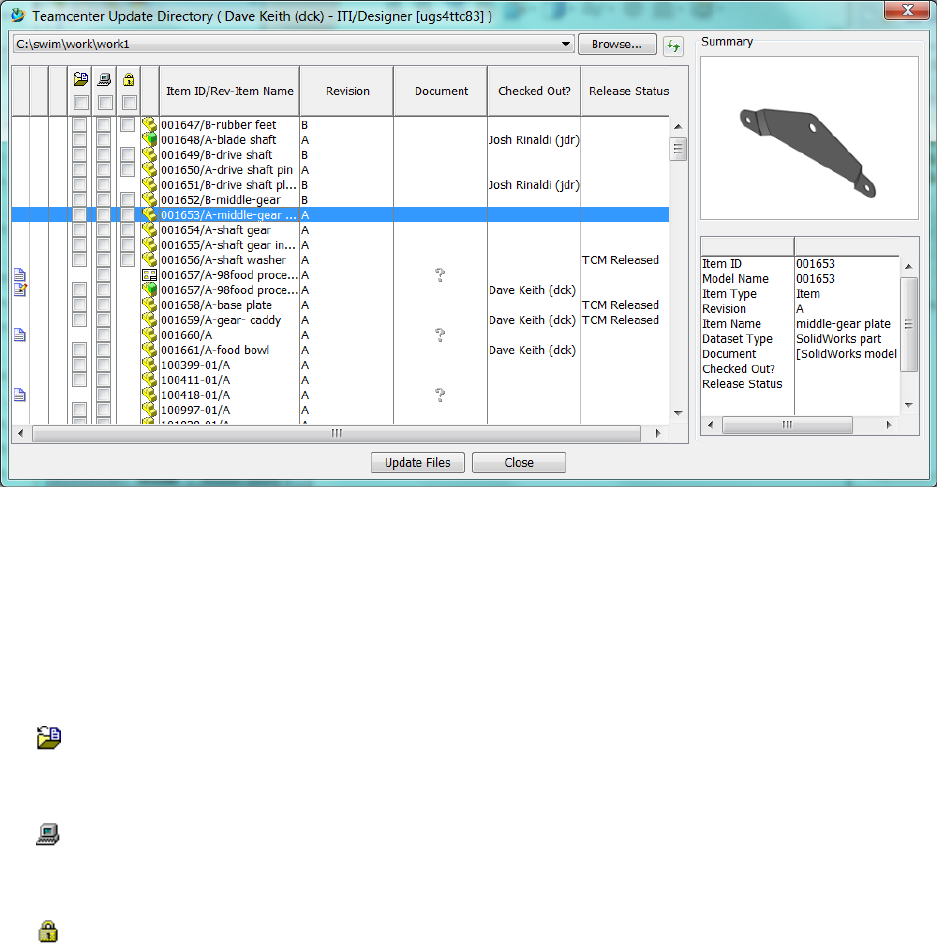This screenshot has height=944, width=937.
Task: Click the green refresh directory icon
Action: point(673,46)
